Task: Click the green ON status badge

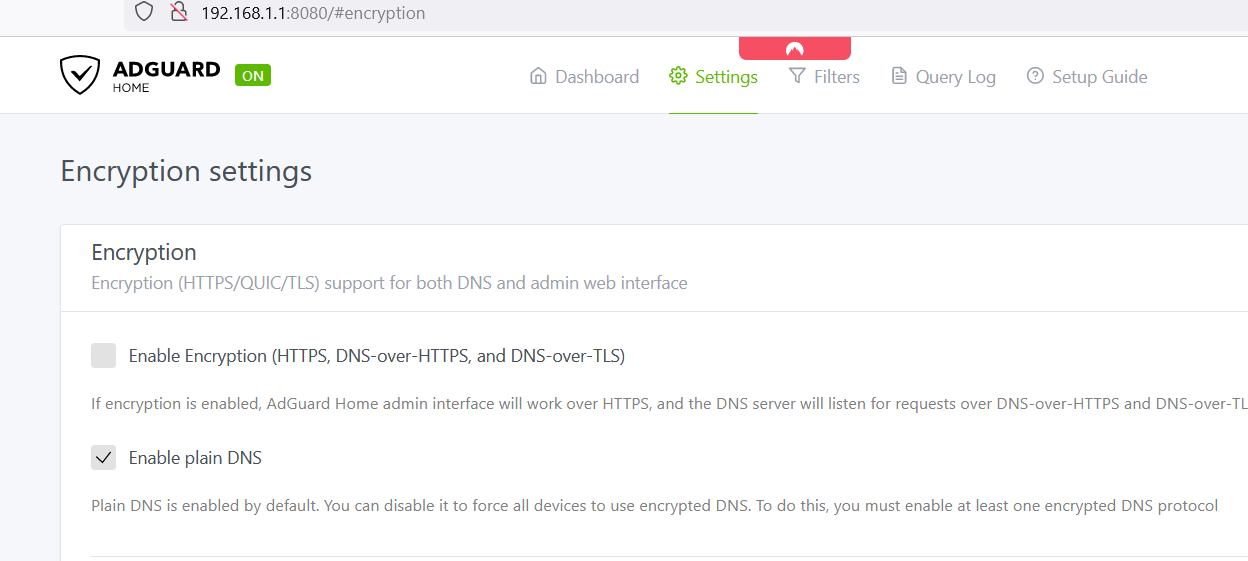Action: [x=253, y=75]
